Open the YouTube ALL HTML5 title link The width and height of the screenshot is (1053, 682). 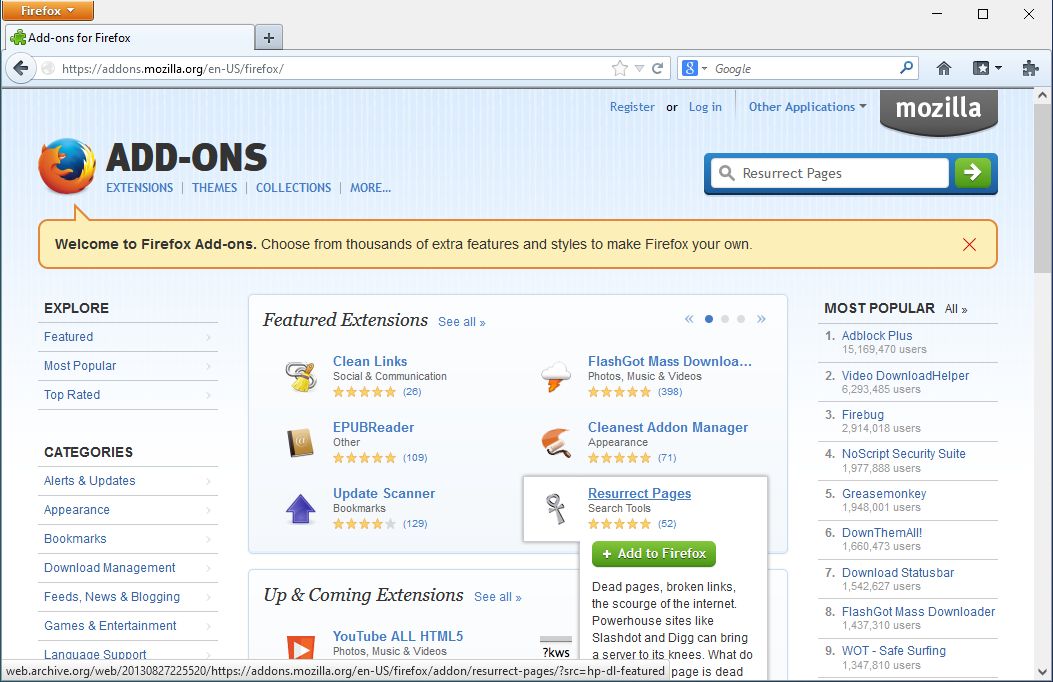[x=398, y=636]
